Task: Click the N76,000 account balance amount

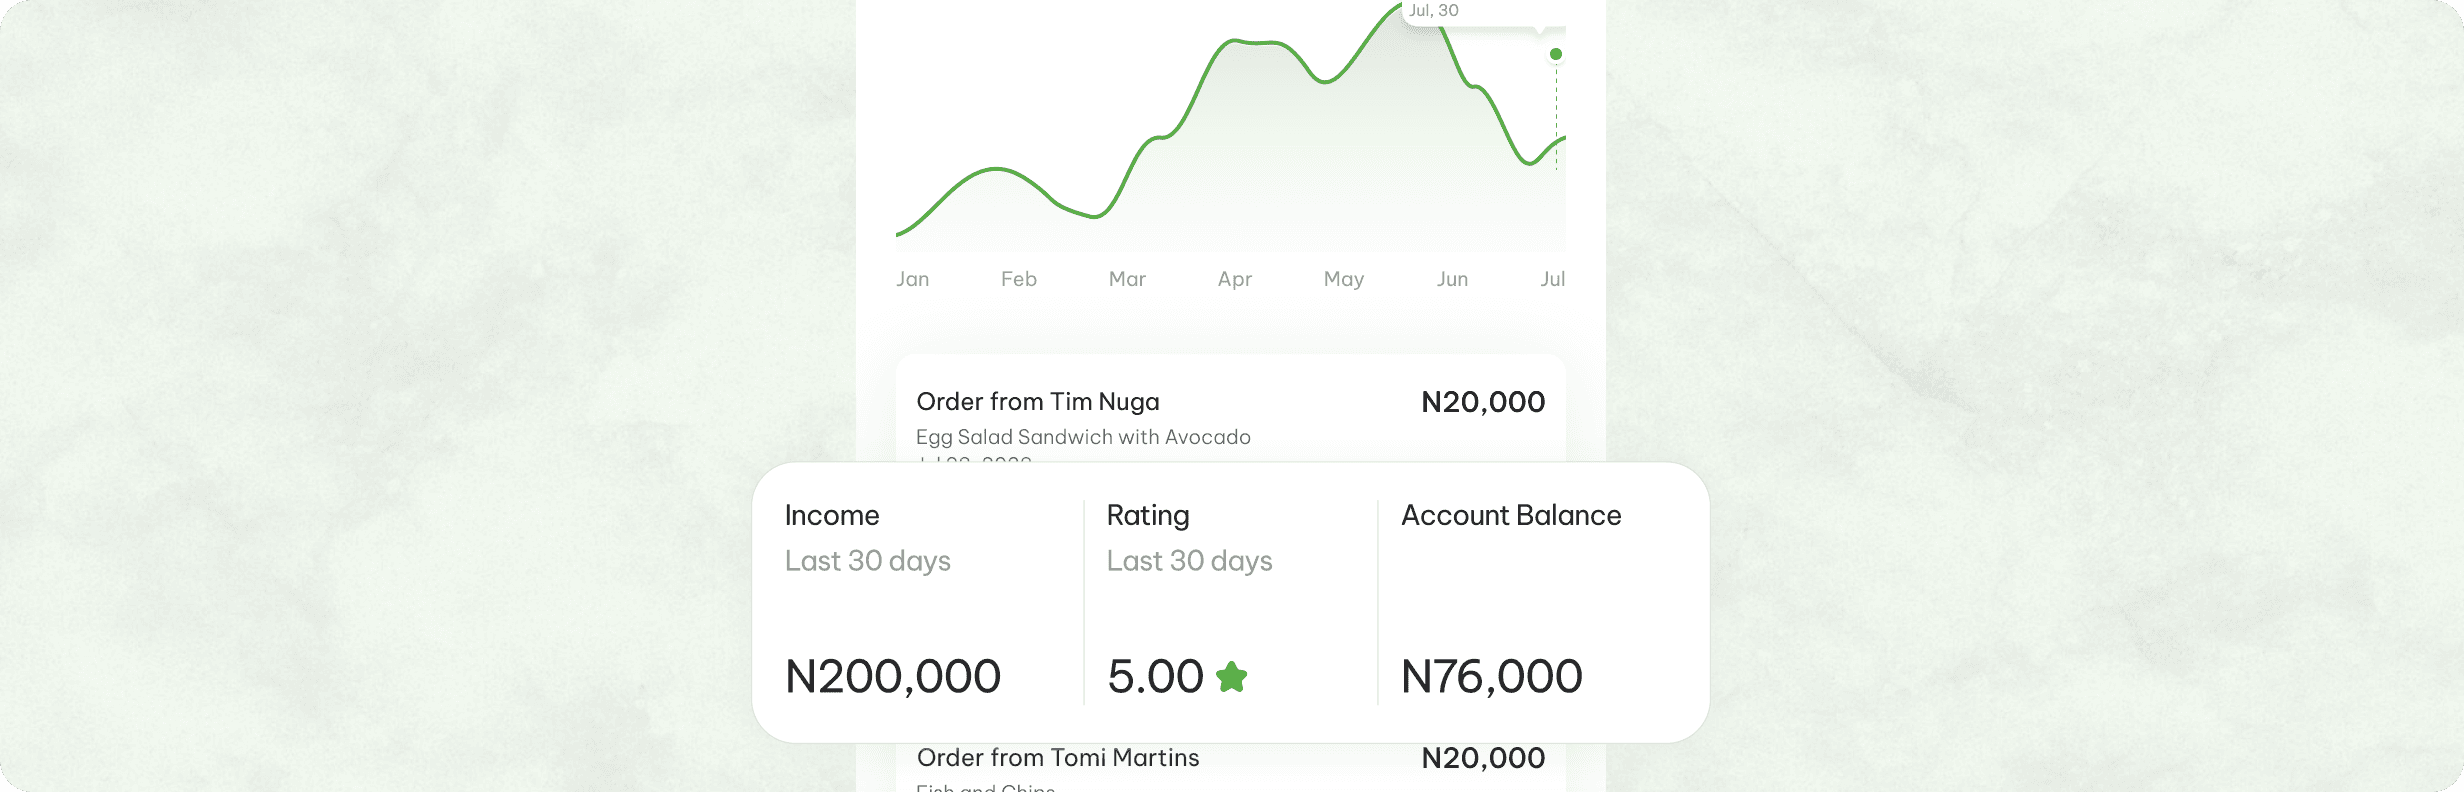Action: pos(1492,677)
